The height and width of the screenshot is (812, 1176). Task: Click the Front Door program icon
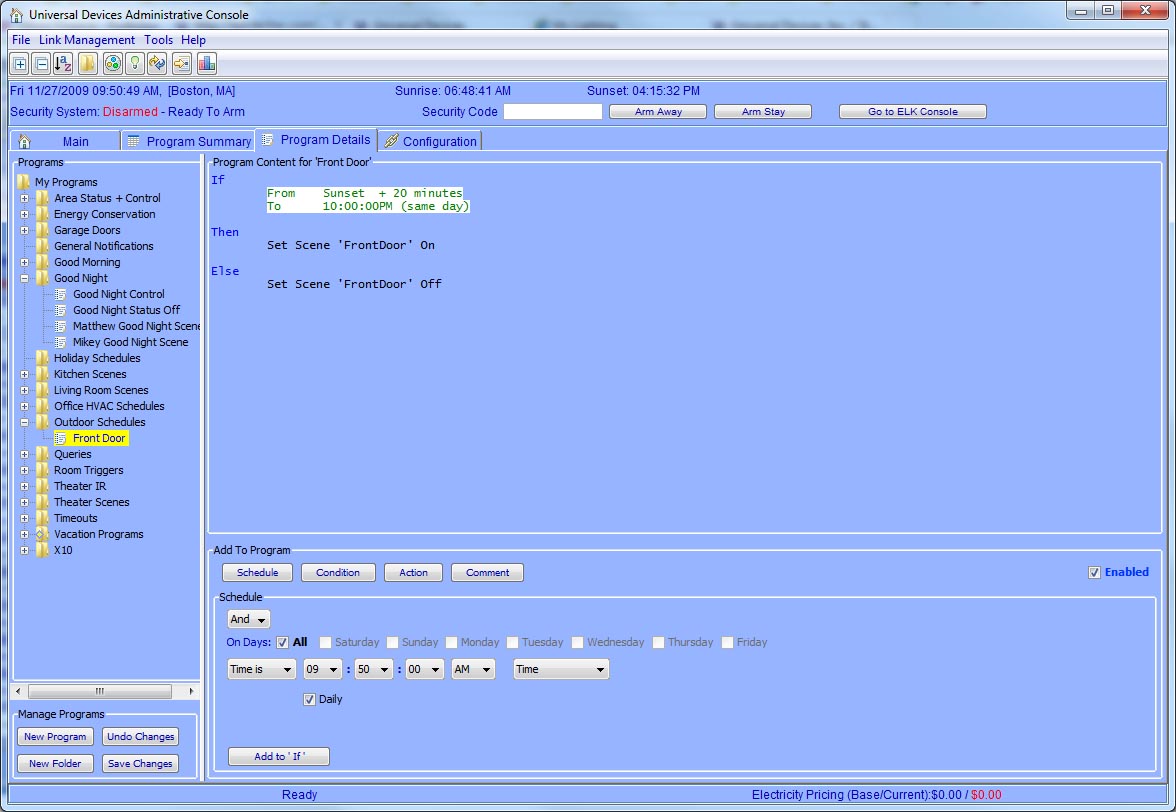click(61, 438)
